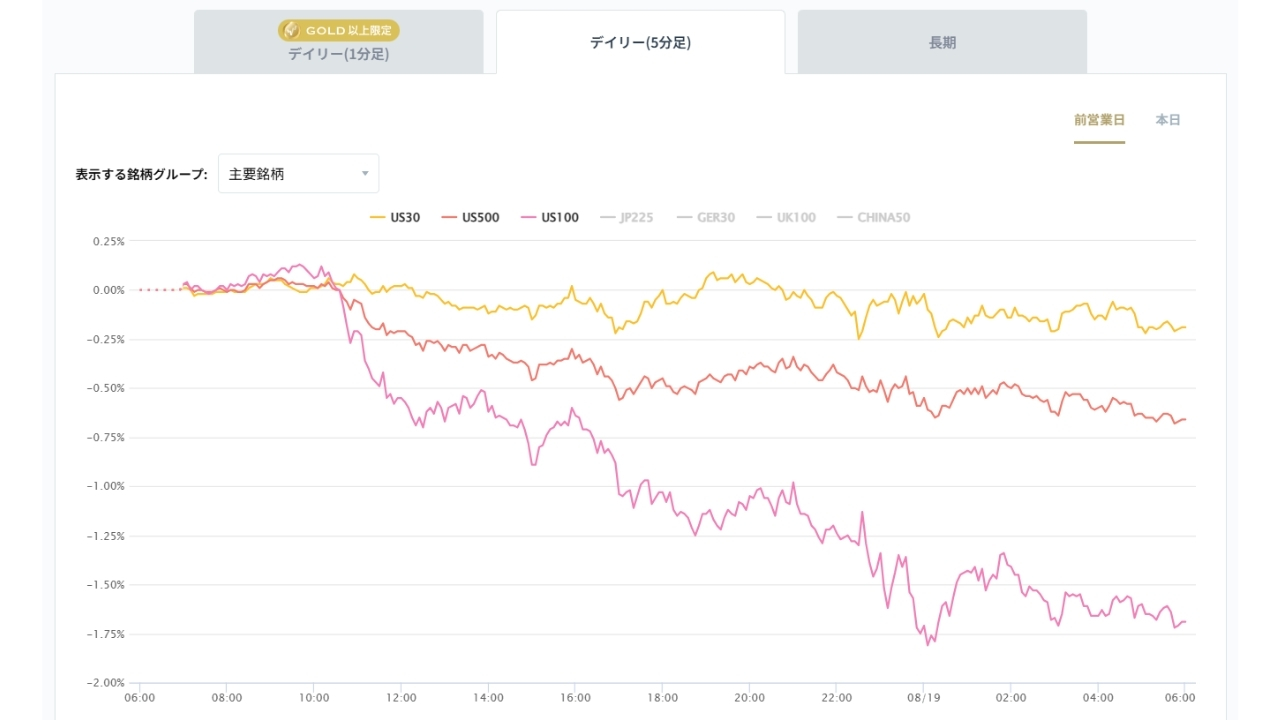
Task: Toggle US500 series in legend
Action: click(470, 217)
